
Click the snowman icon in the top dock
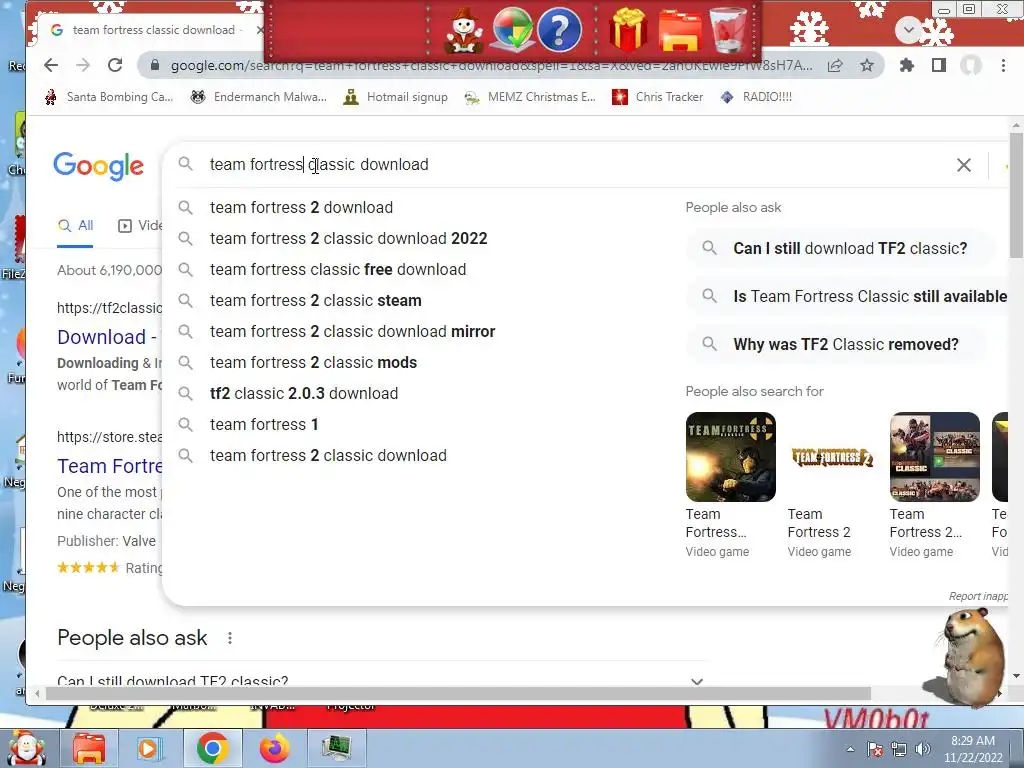point(464,30)
